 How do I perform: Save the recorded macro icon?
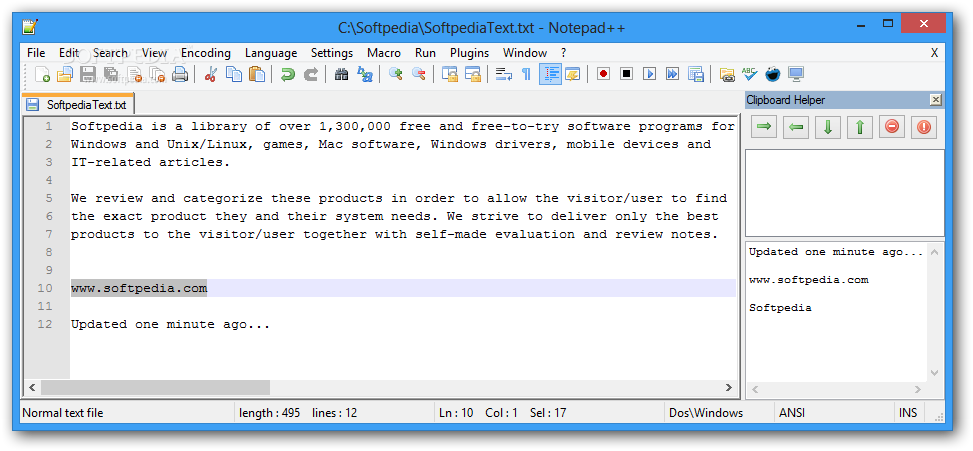point(696,74)
